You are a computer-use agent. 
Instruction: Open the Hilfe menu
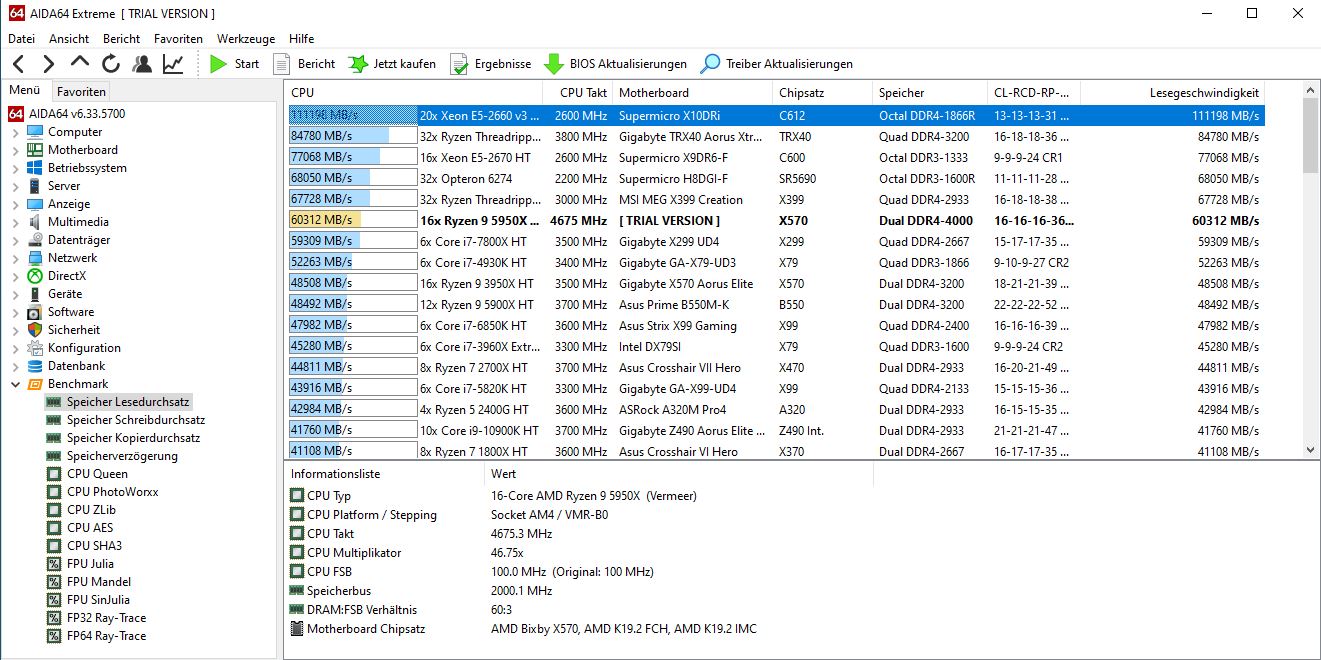point(301,38)
